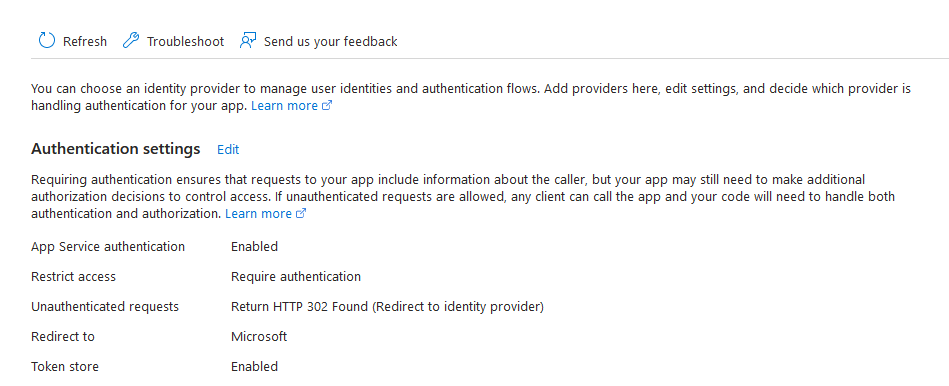The height and width of the screenshot is (386, 949).
Task: Choose Send us your feedback label
Action: pyautogui.click(x=330, y=41)
